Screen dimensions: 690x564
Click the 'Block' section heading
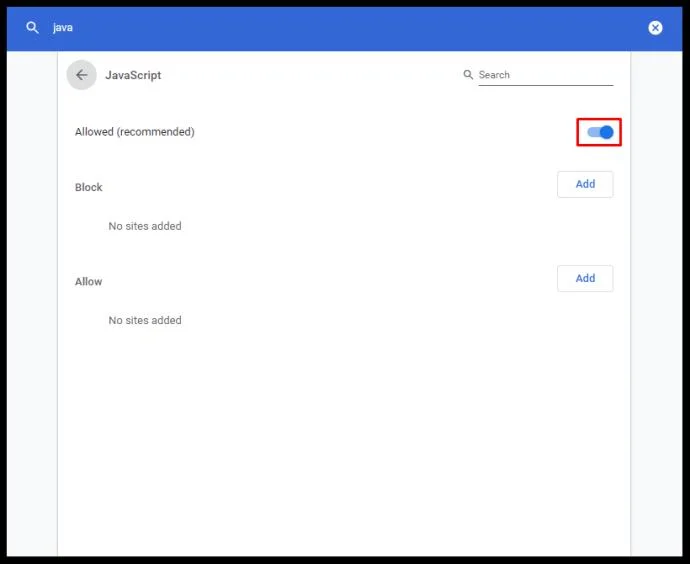point(88,187)
